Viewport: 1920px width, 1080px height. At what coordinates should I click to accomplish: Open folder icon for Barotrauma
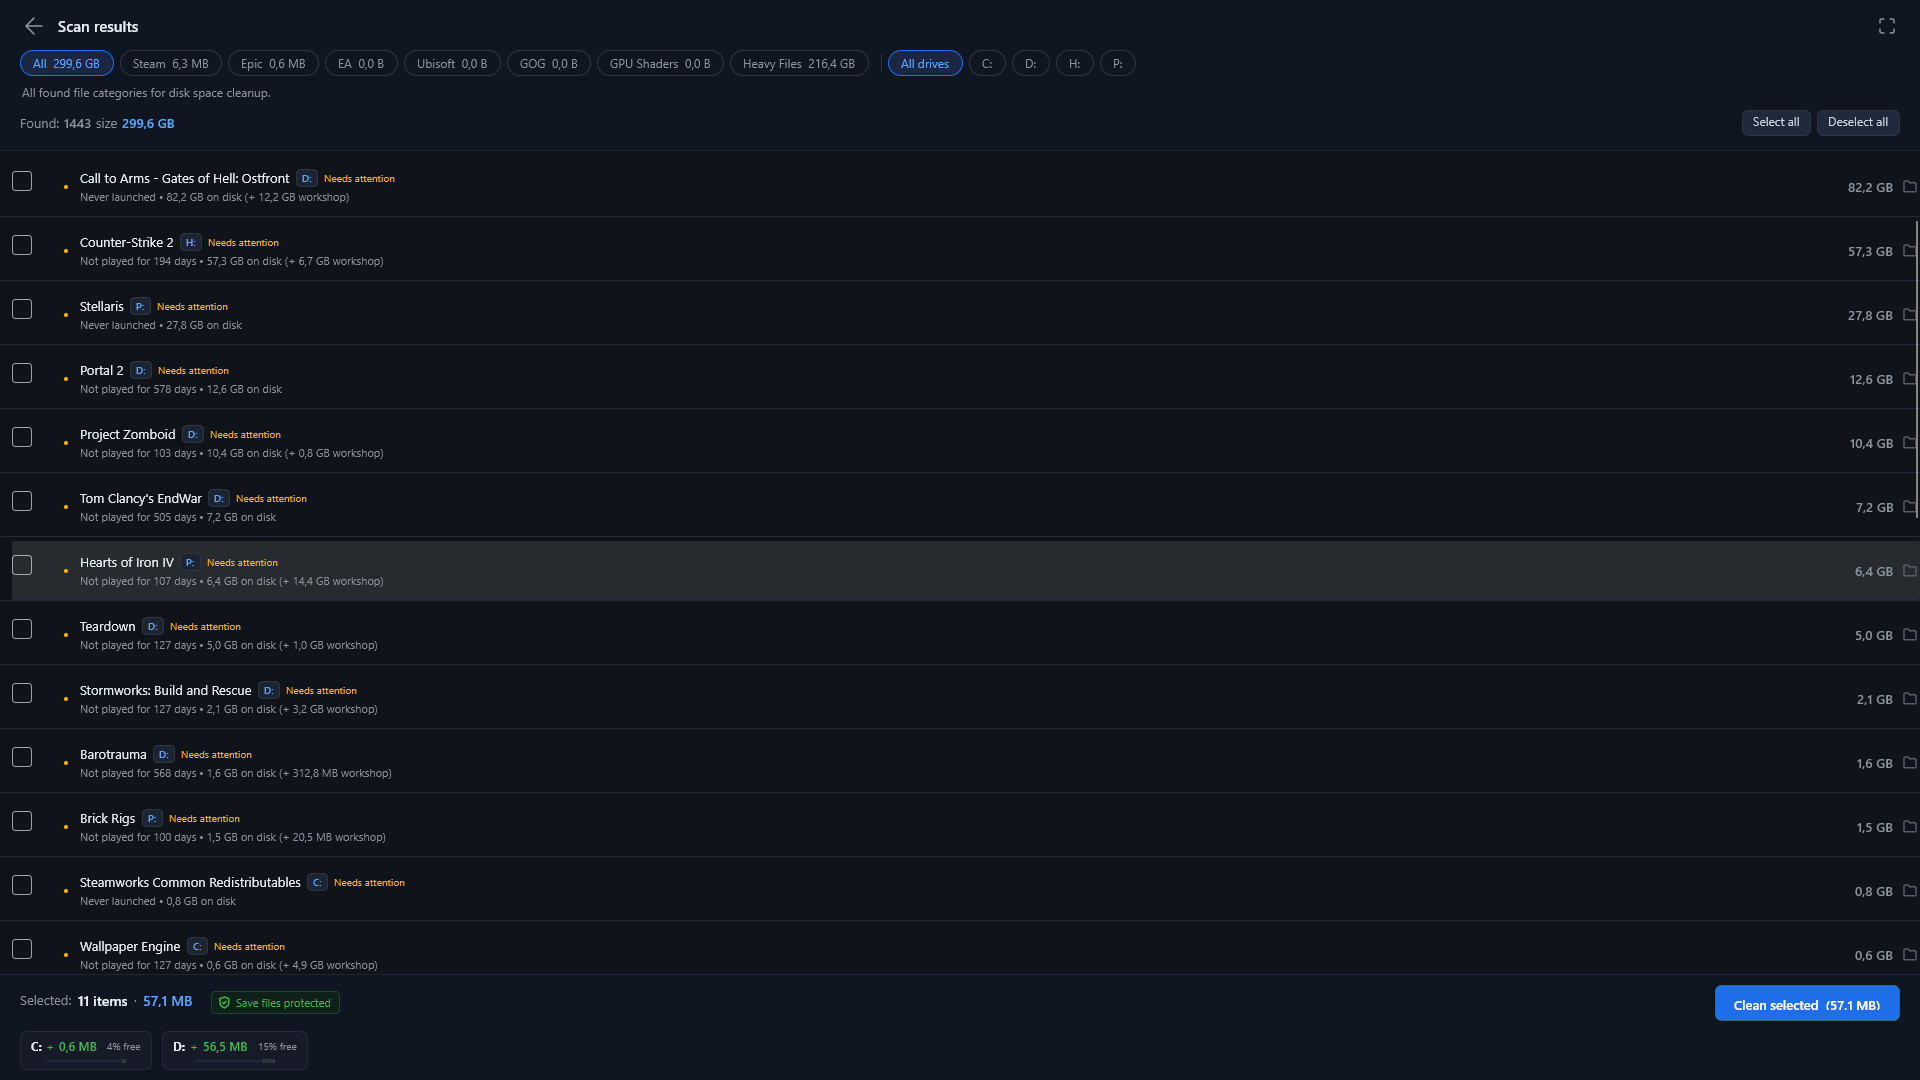pos(1909,763)
